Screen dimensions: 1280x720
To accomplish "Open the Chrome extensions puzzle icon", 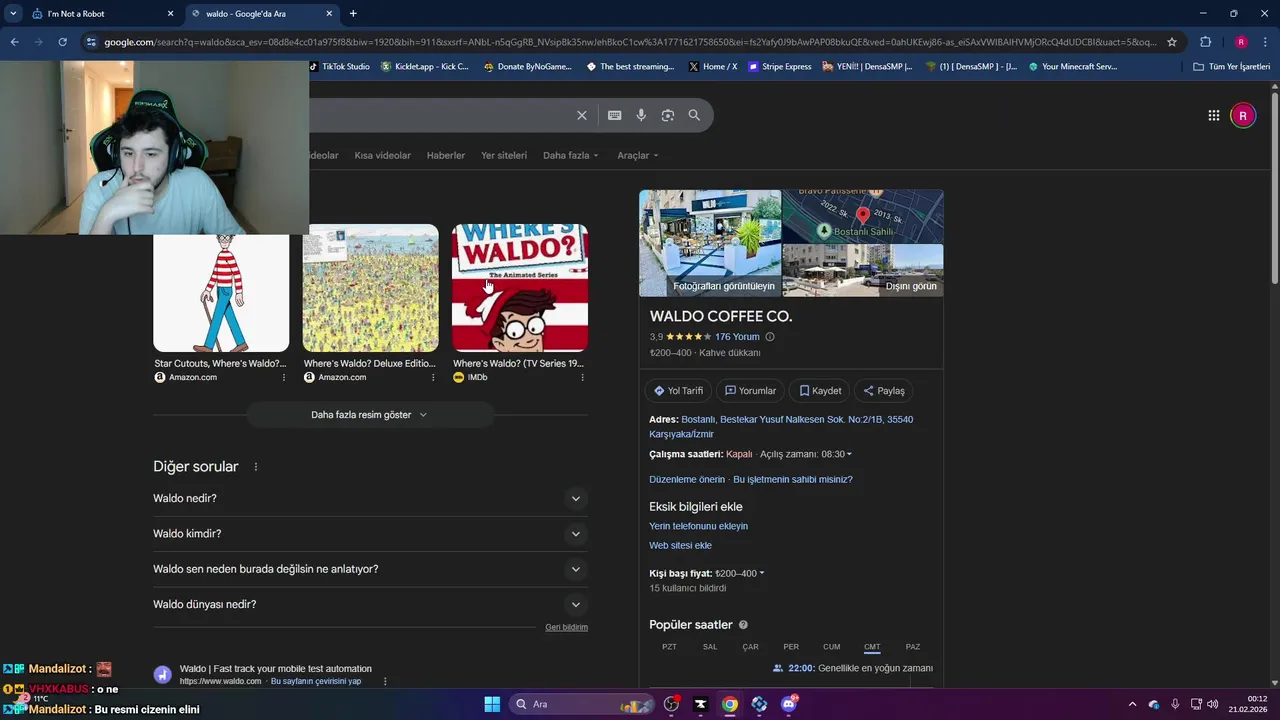I will pos(1205,42).
